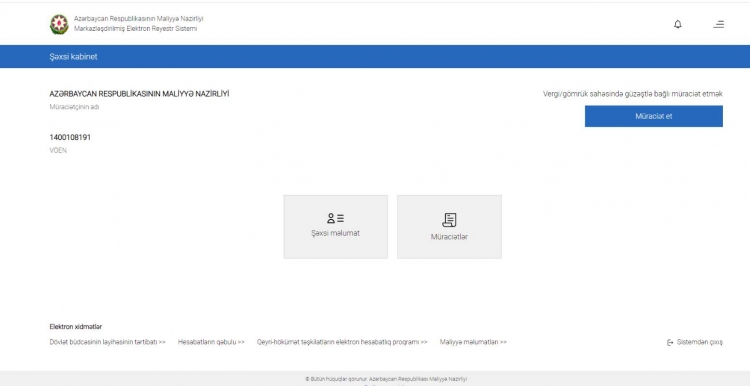
Task: Click the Mərkəzləşdirilmiş Elektron Reyestr Sistemi subtitle
Action: [135, 29]
